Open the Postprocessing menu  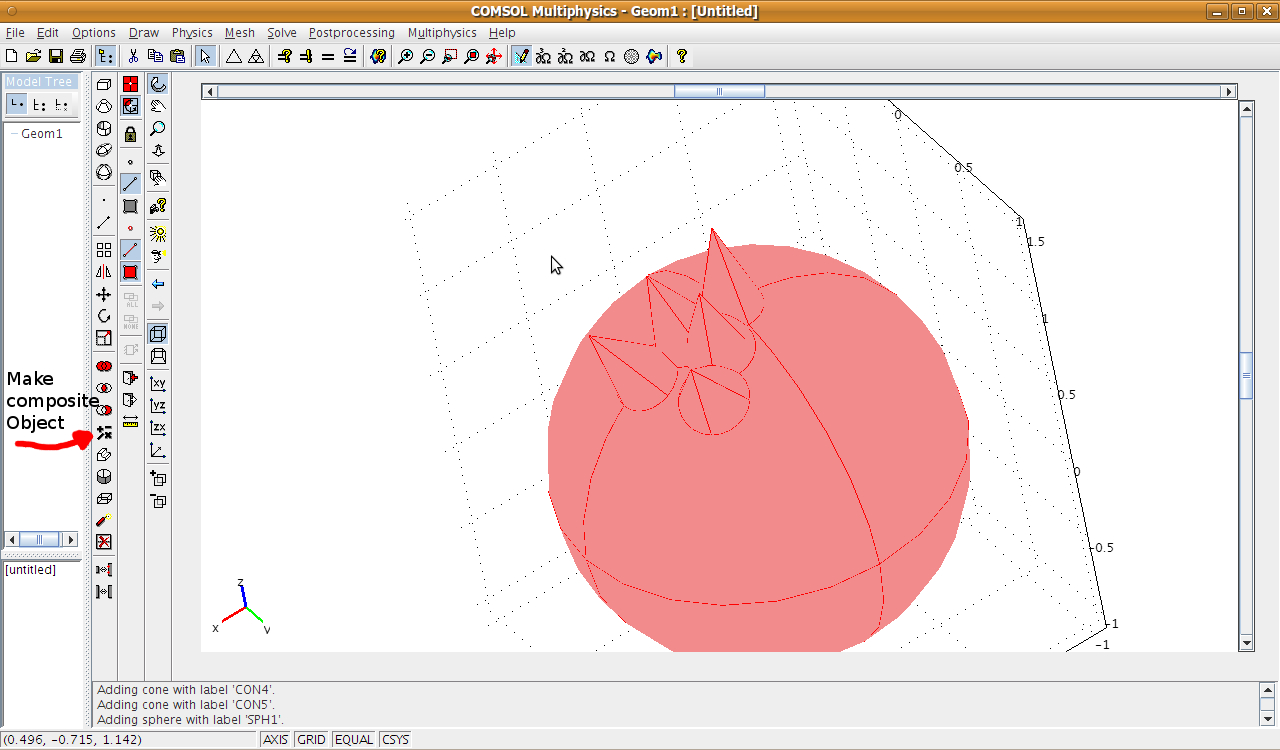(x=351, y=33)
